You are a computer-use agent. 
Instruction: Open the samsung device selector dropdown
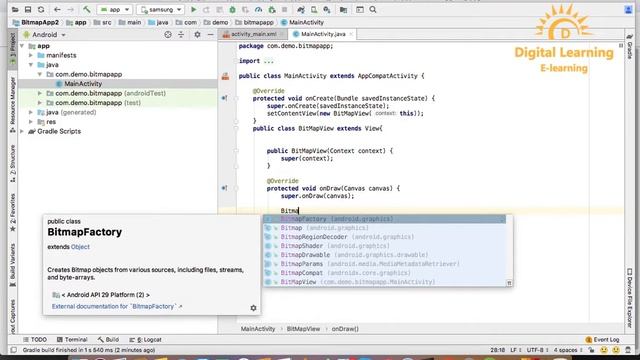[160, 9]
